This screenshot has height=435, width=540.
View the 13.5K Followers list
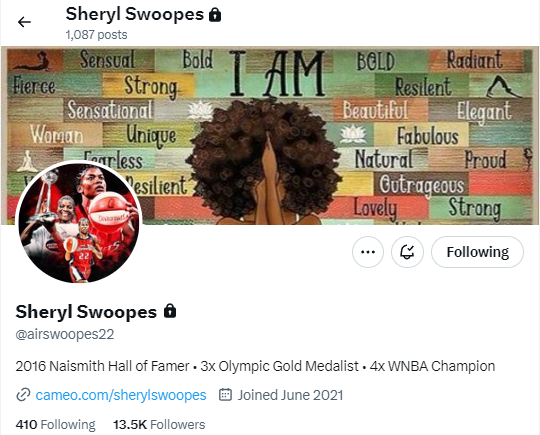[159, 425]
